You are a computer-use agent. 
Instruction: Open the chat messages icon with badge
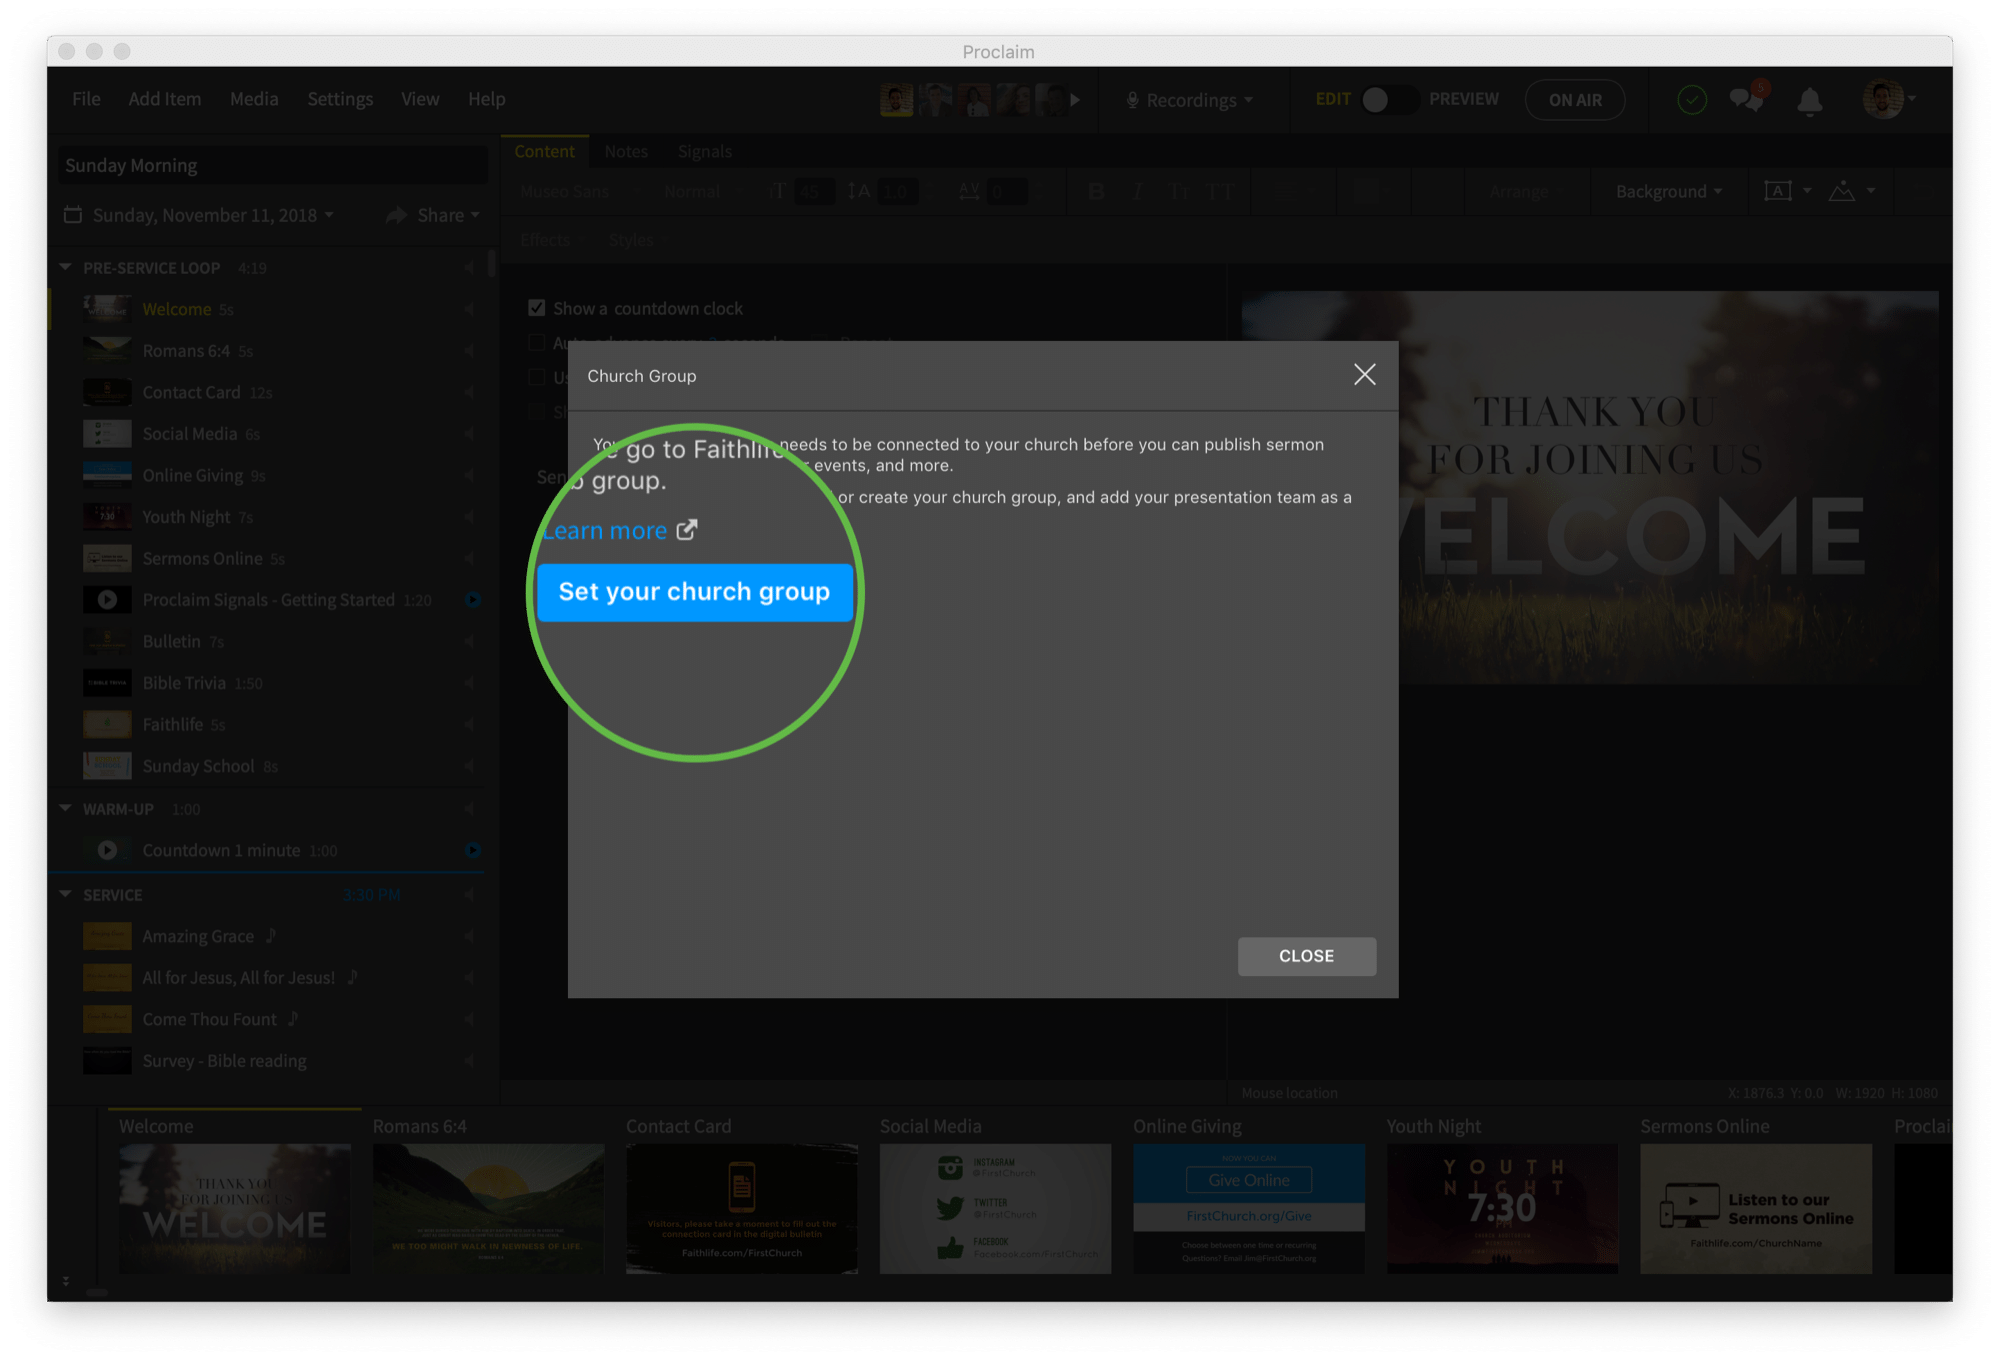click(x=1747, y=98)
